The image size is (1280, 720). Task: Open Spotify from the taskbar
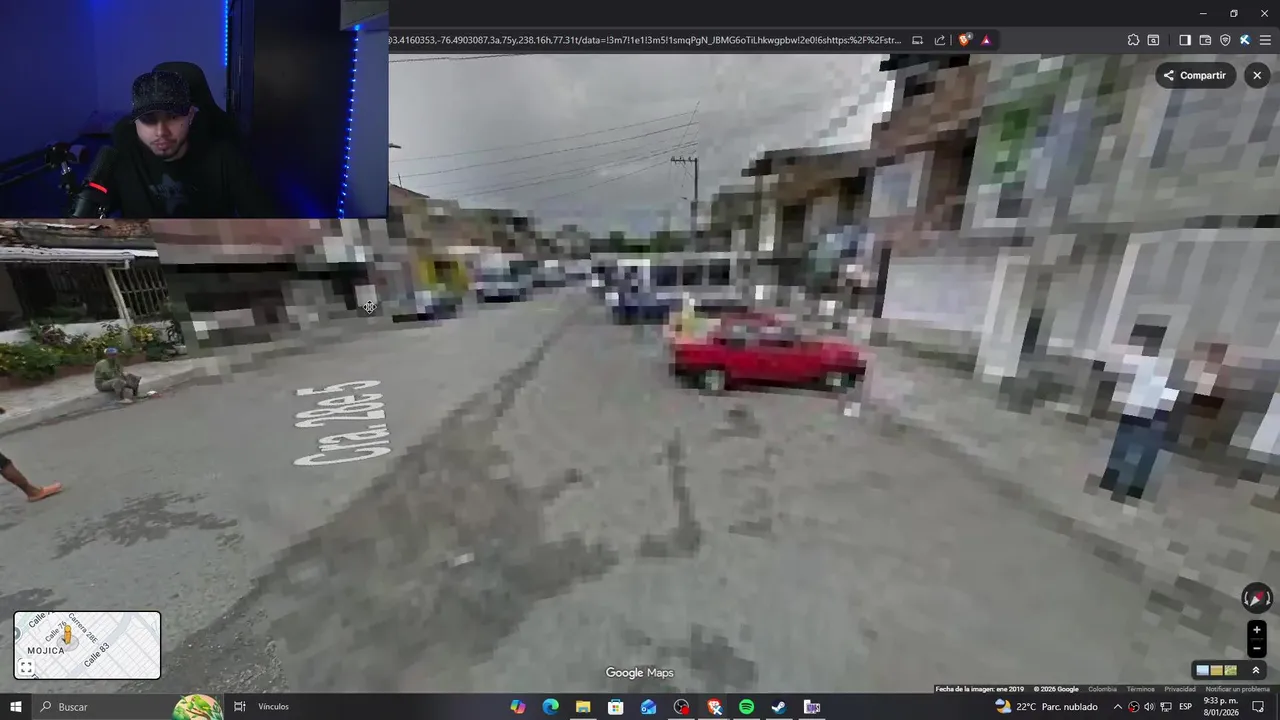point(746,707)
